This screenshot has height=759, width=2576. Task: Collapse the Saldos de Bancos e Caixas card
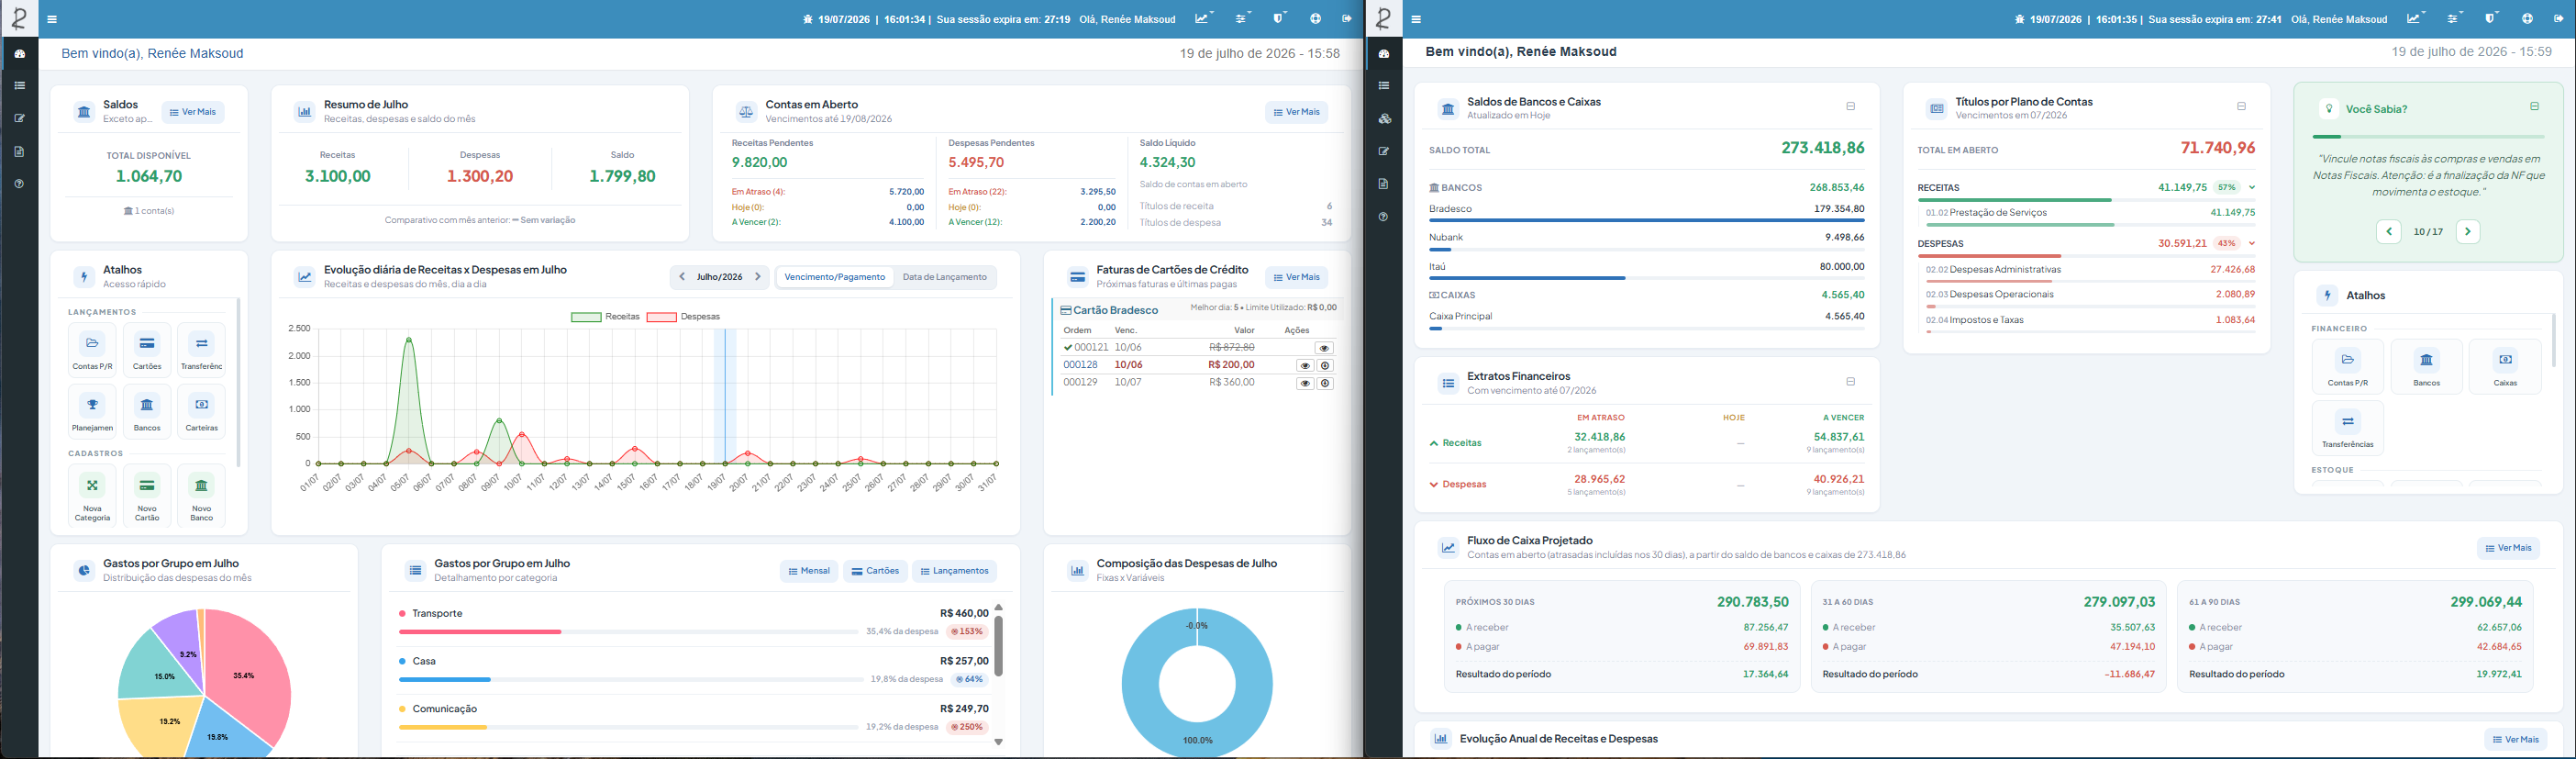1850,107
